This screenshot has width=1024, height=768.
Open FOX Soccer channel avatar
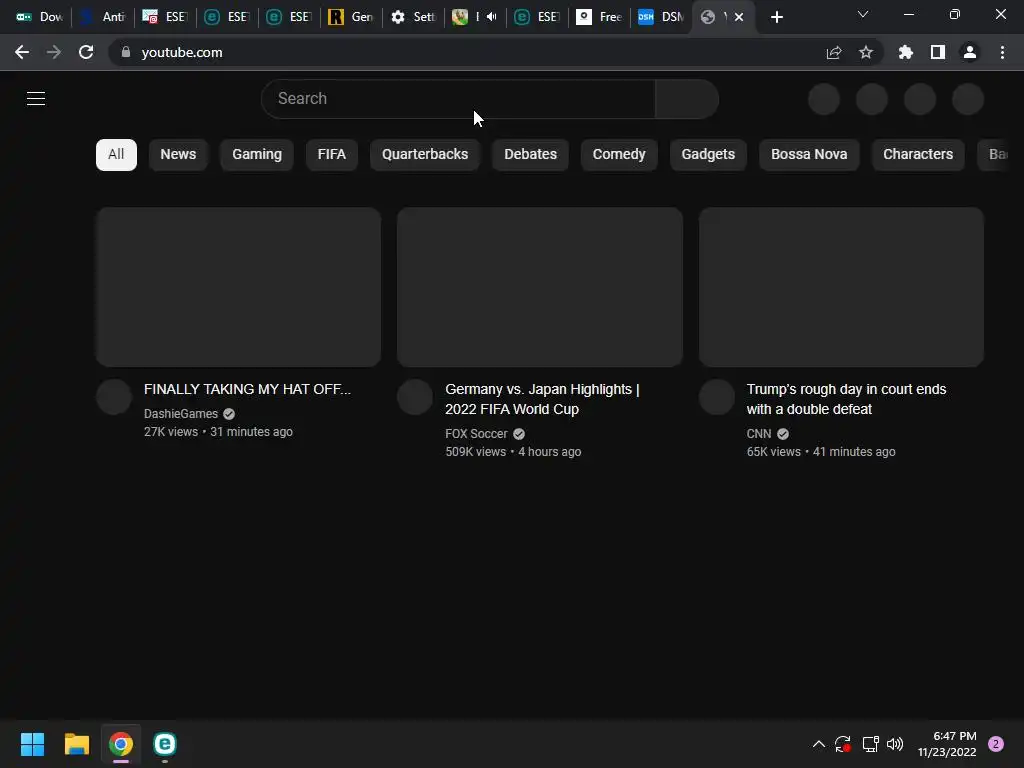click(415, 397)
